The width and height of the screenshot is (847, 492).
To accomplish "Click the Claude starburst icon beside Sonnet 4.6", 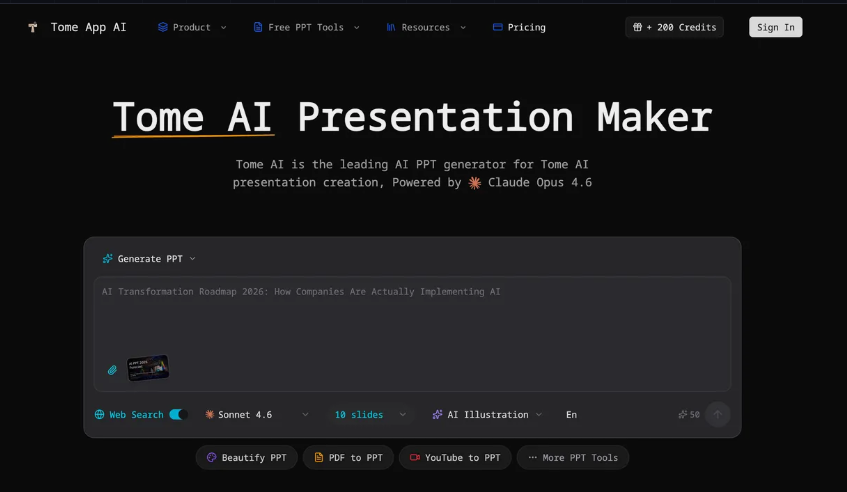I will (x=210, y=414).
